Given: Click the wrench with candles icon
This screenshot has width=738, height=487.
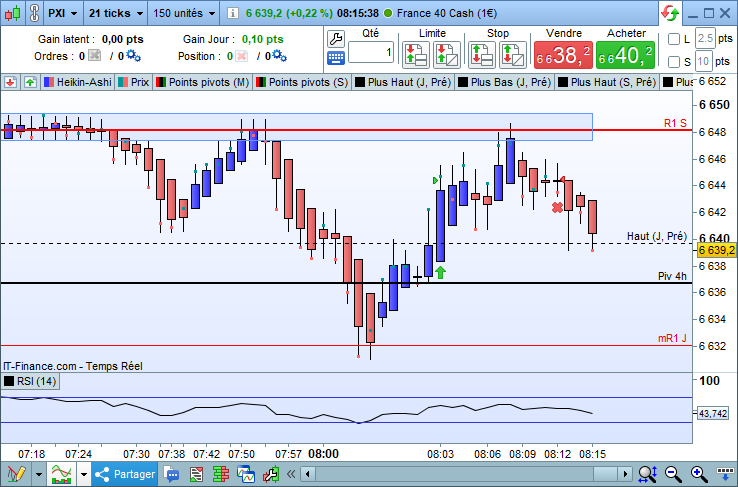Looking at the screenshot, I should [271, 474].
